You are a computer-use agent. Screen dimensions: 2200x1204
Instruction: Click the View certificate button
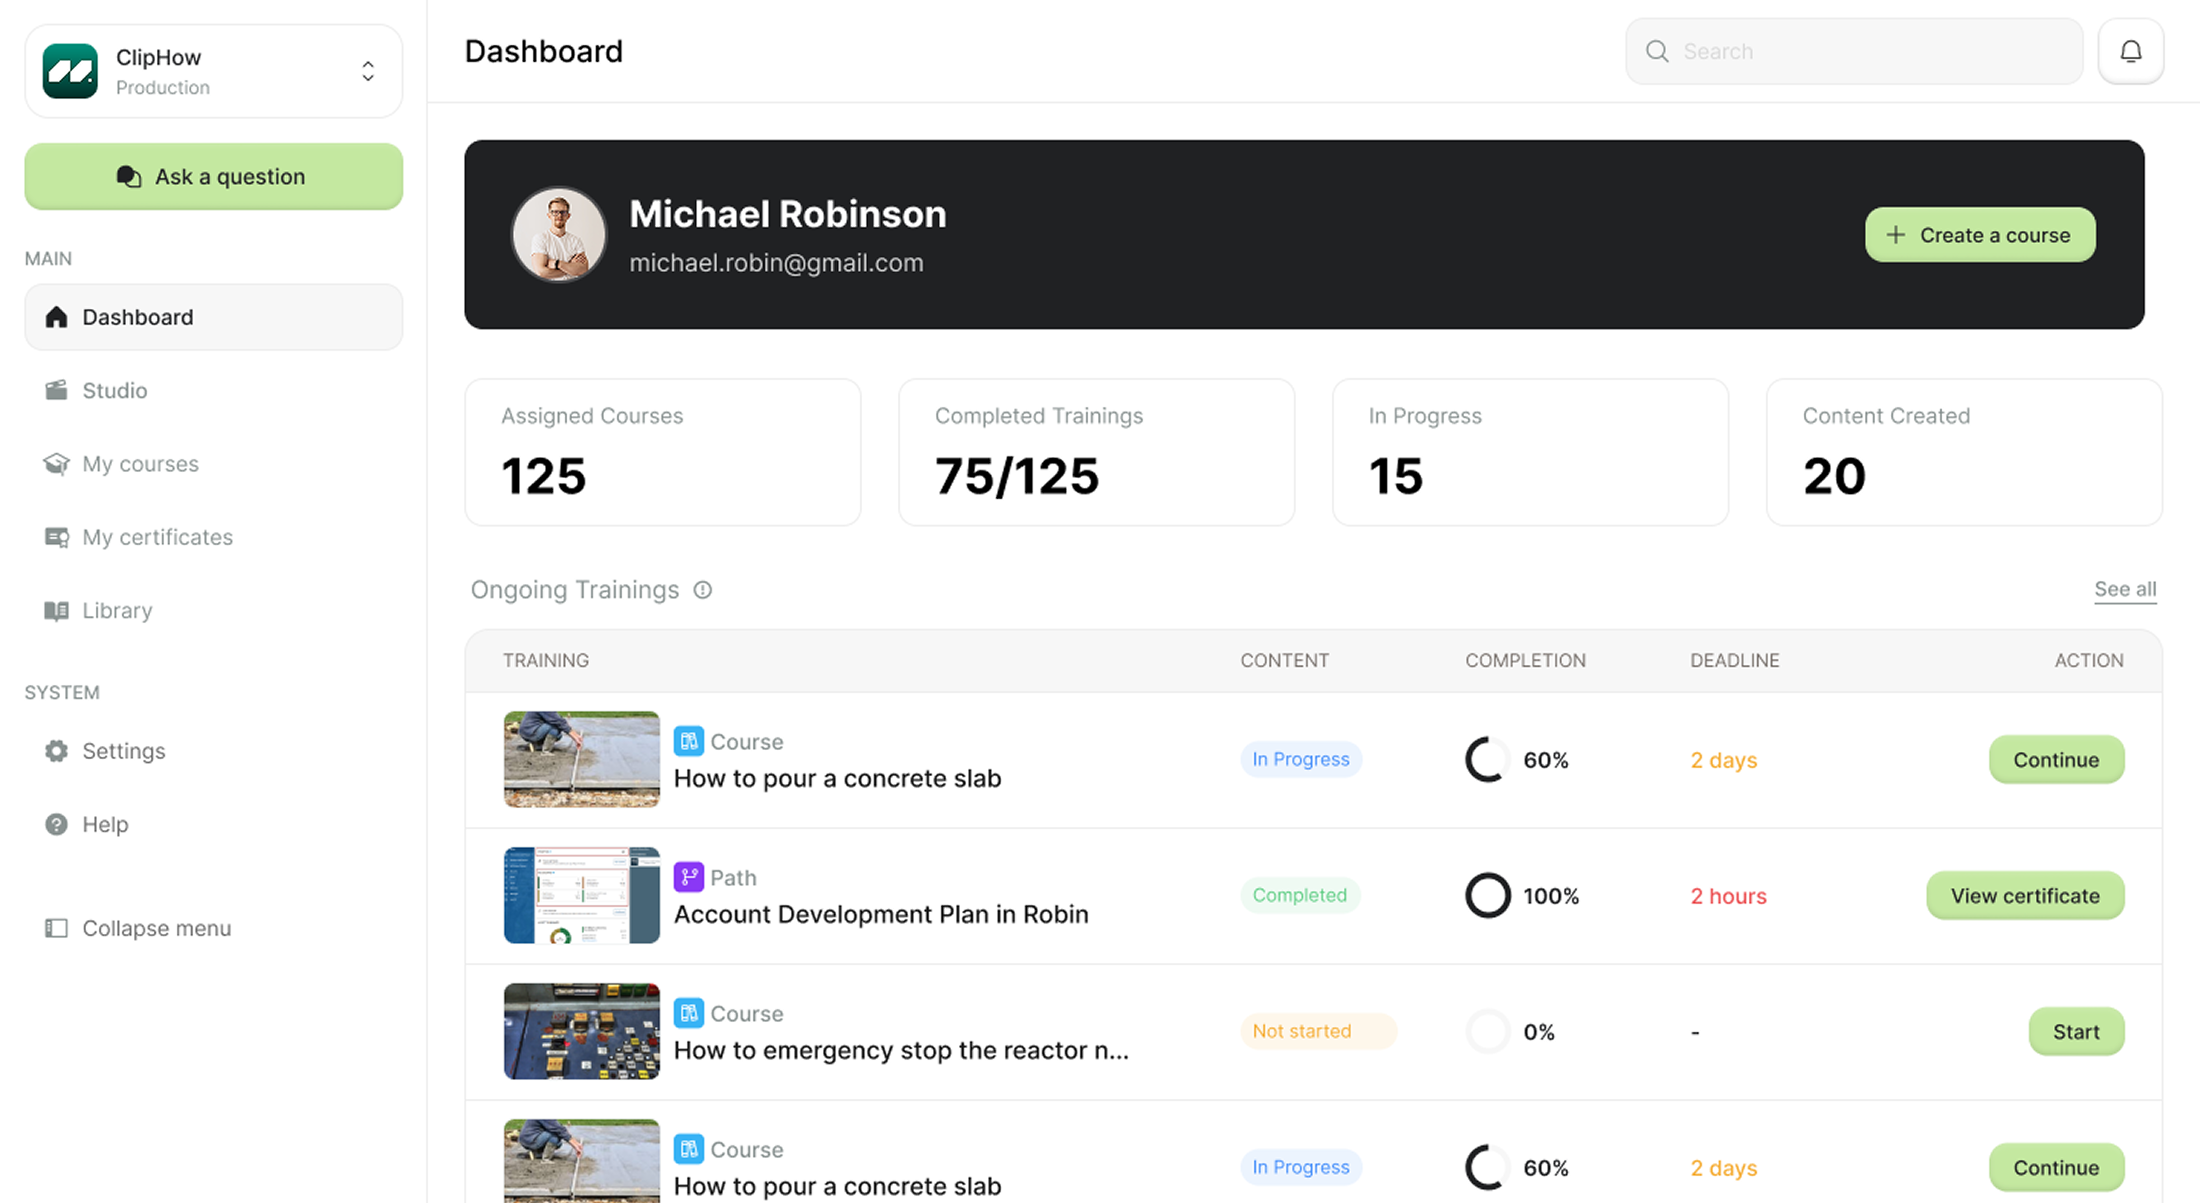pos(2025,896)
